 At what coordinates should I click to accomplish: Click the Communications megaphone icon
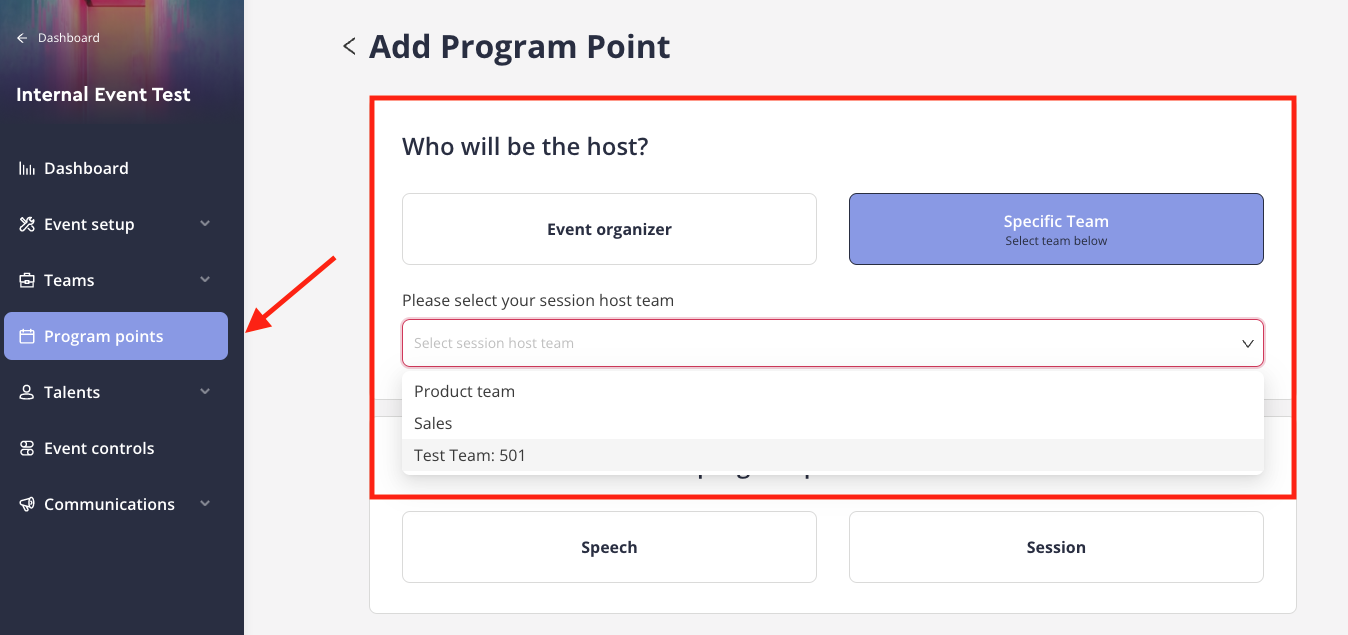pyautogui.click(x=27, y=504)
